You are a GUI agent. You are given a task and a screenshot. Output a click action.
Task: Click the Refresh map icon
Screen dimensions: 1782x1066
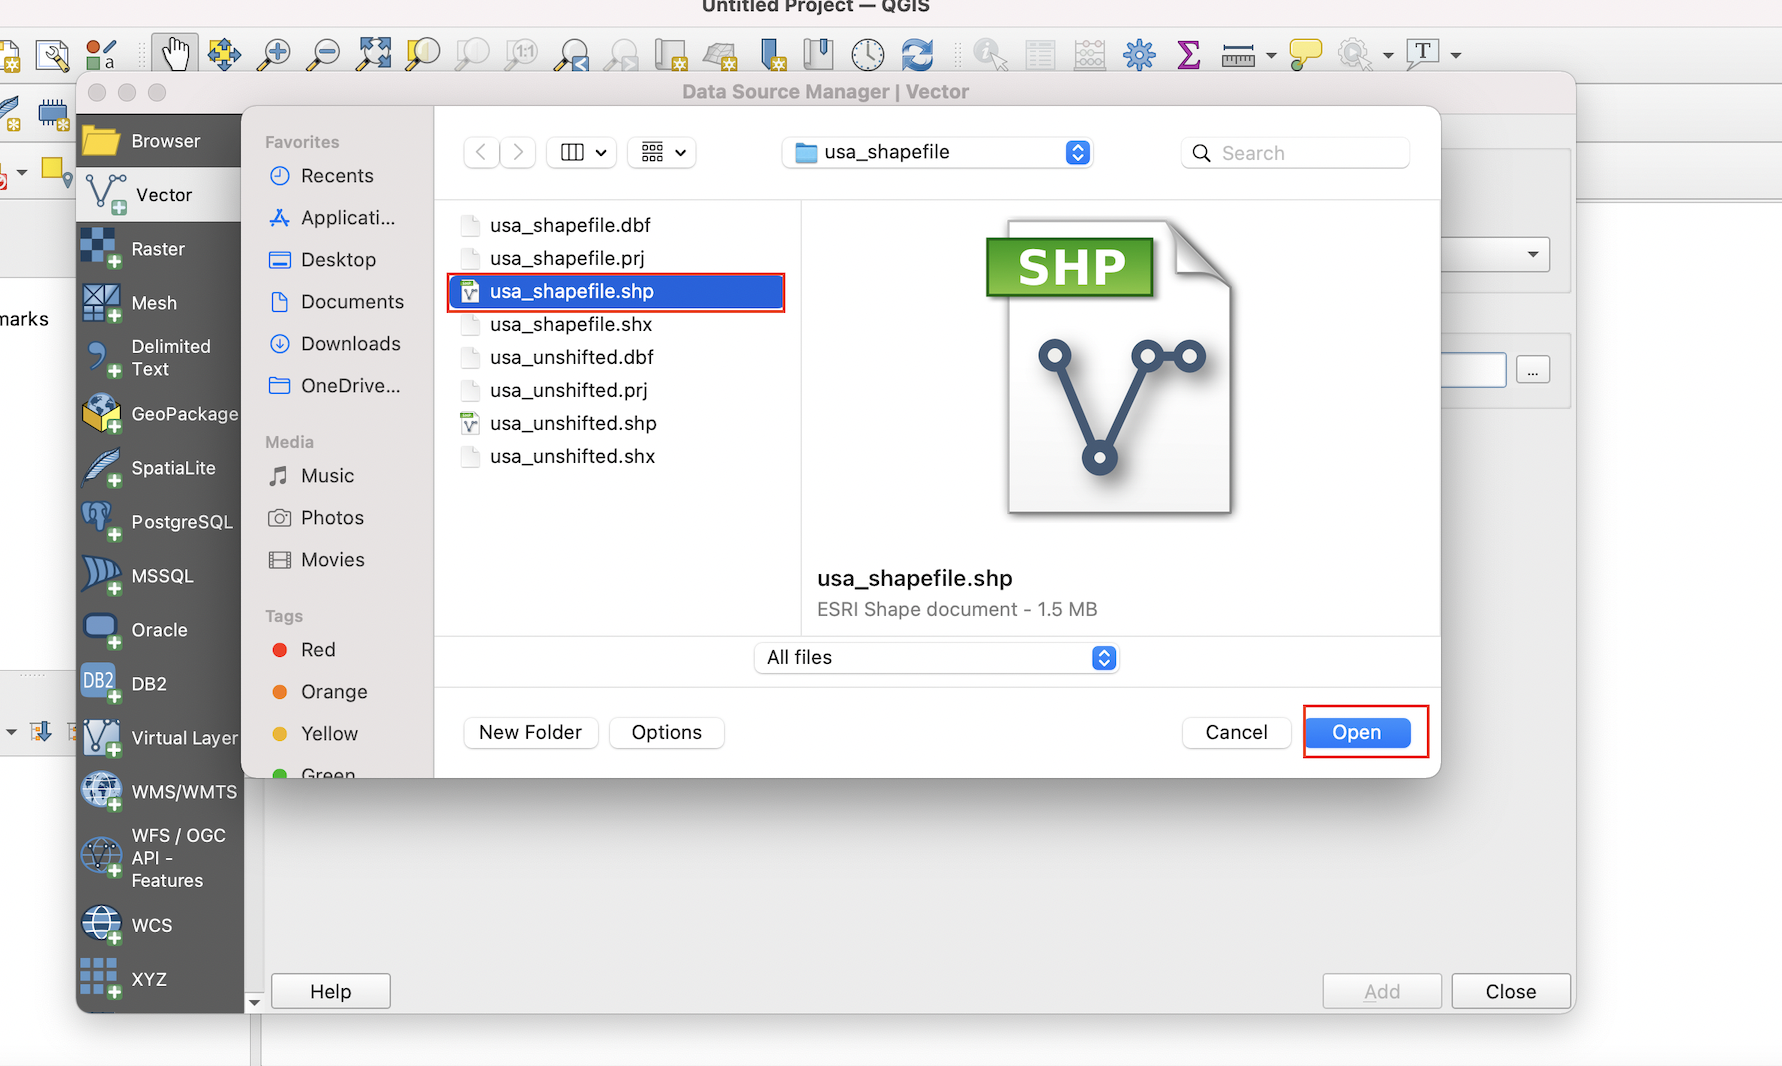click(x=917, y=54)
